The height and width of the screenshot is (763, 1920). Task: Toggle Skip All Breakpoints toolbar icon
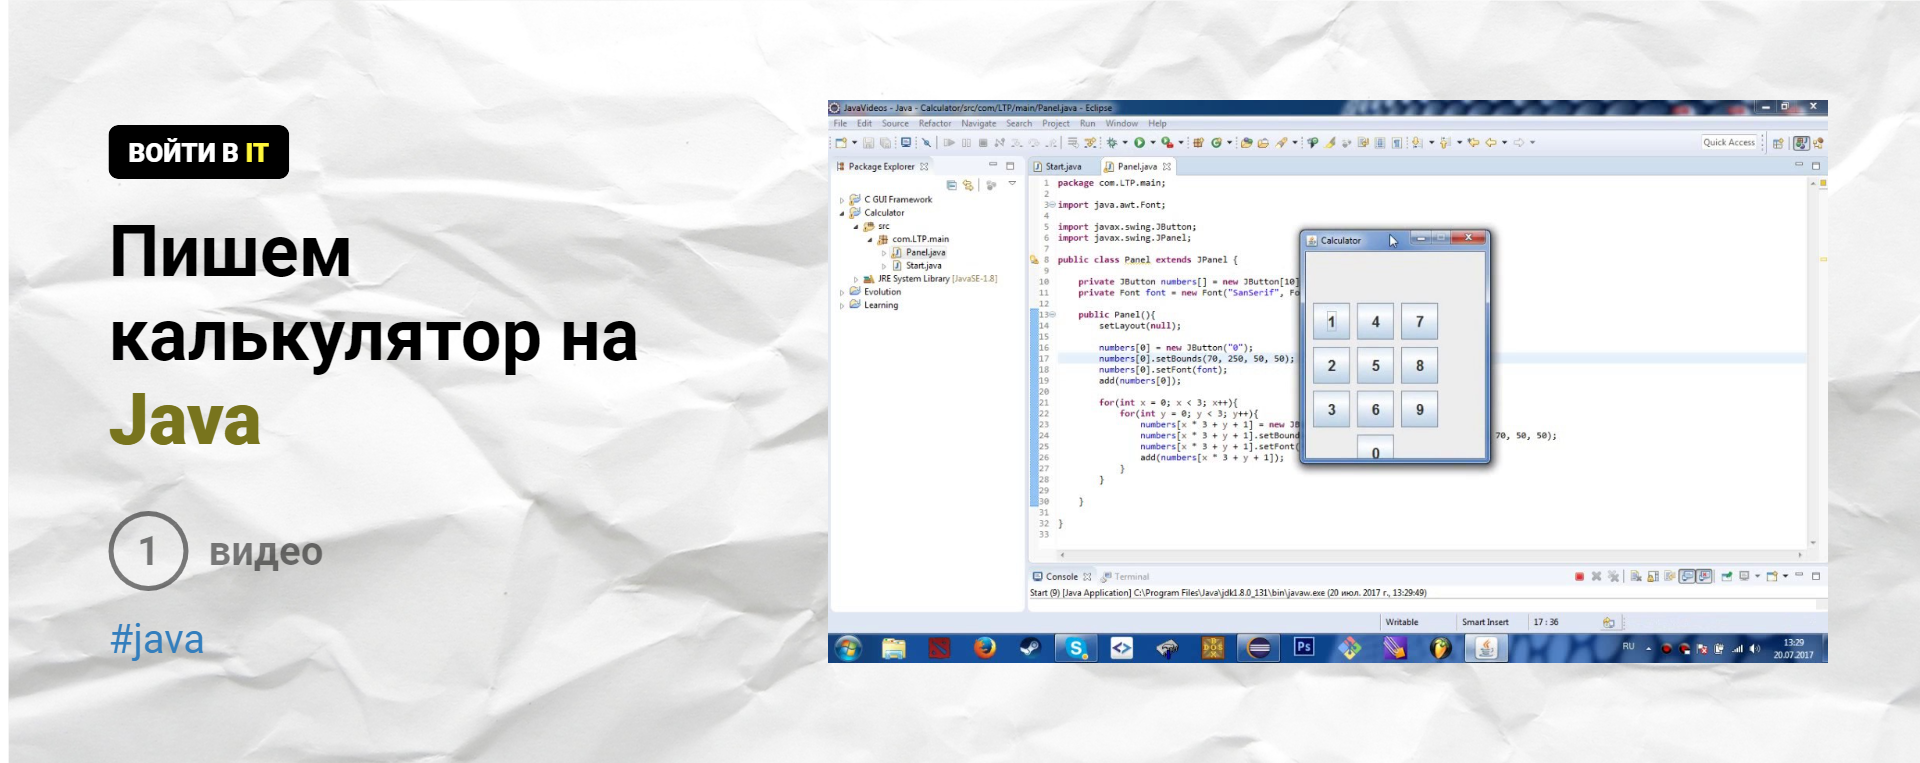(x=926, y=143)
